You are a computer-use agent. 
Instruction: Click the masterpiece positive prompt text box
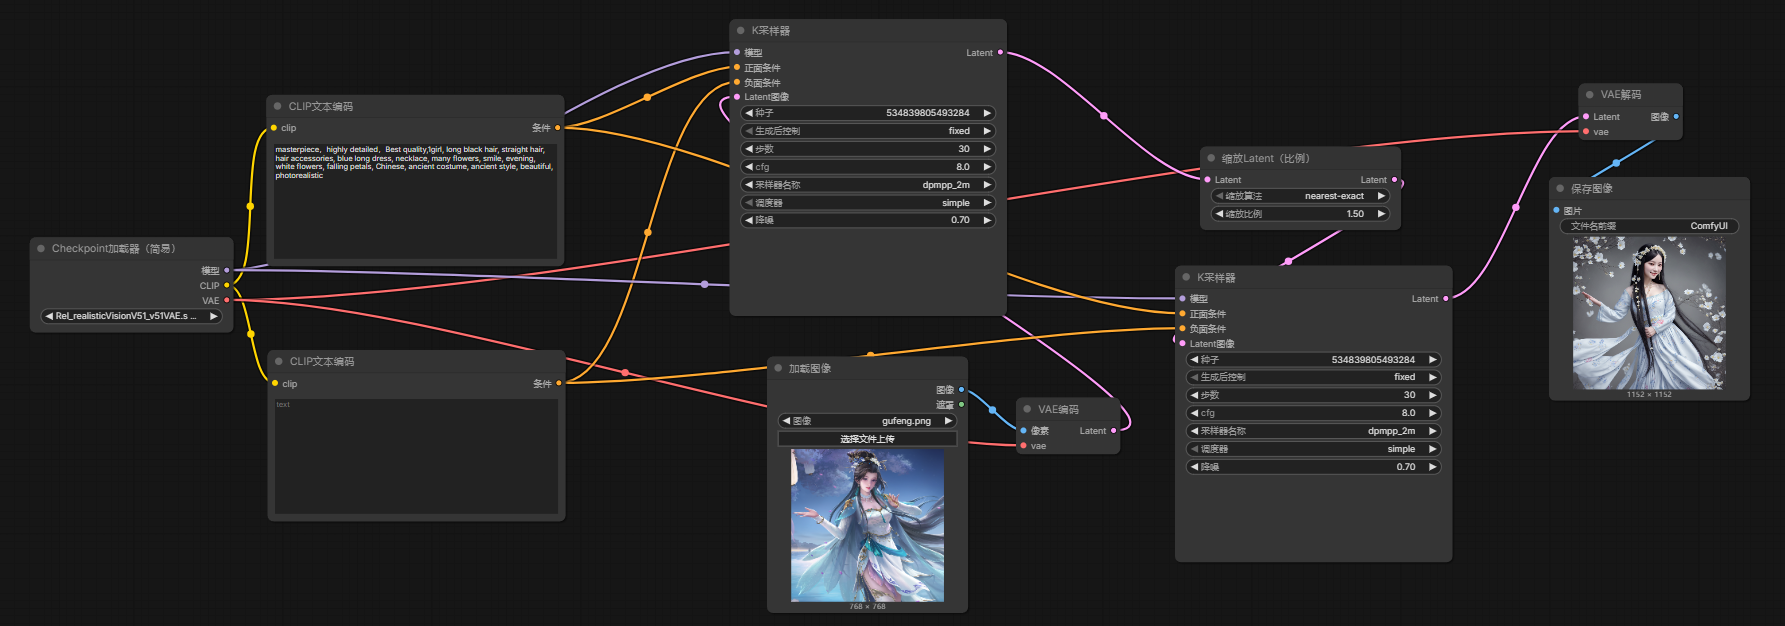pos(415,201)
